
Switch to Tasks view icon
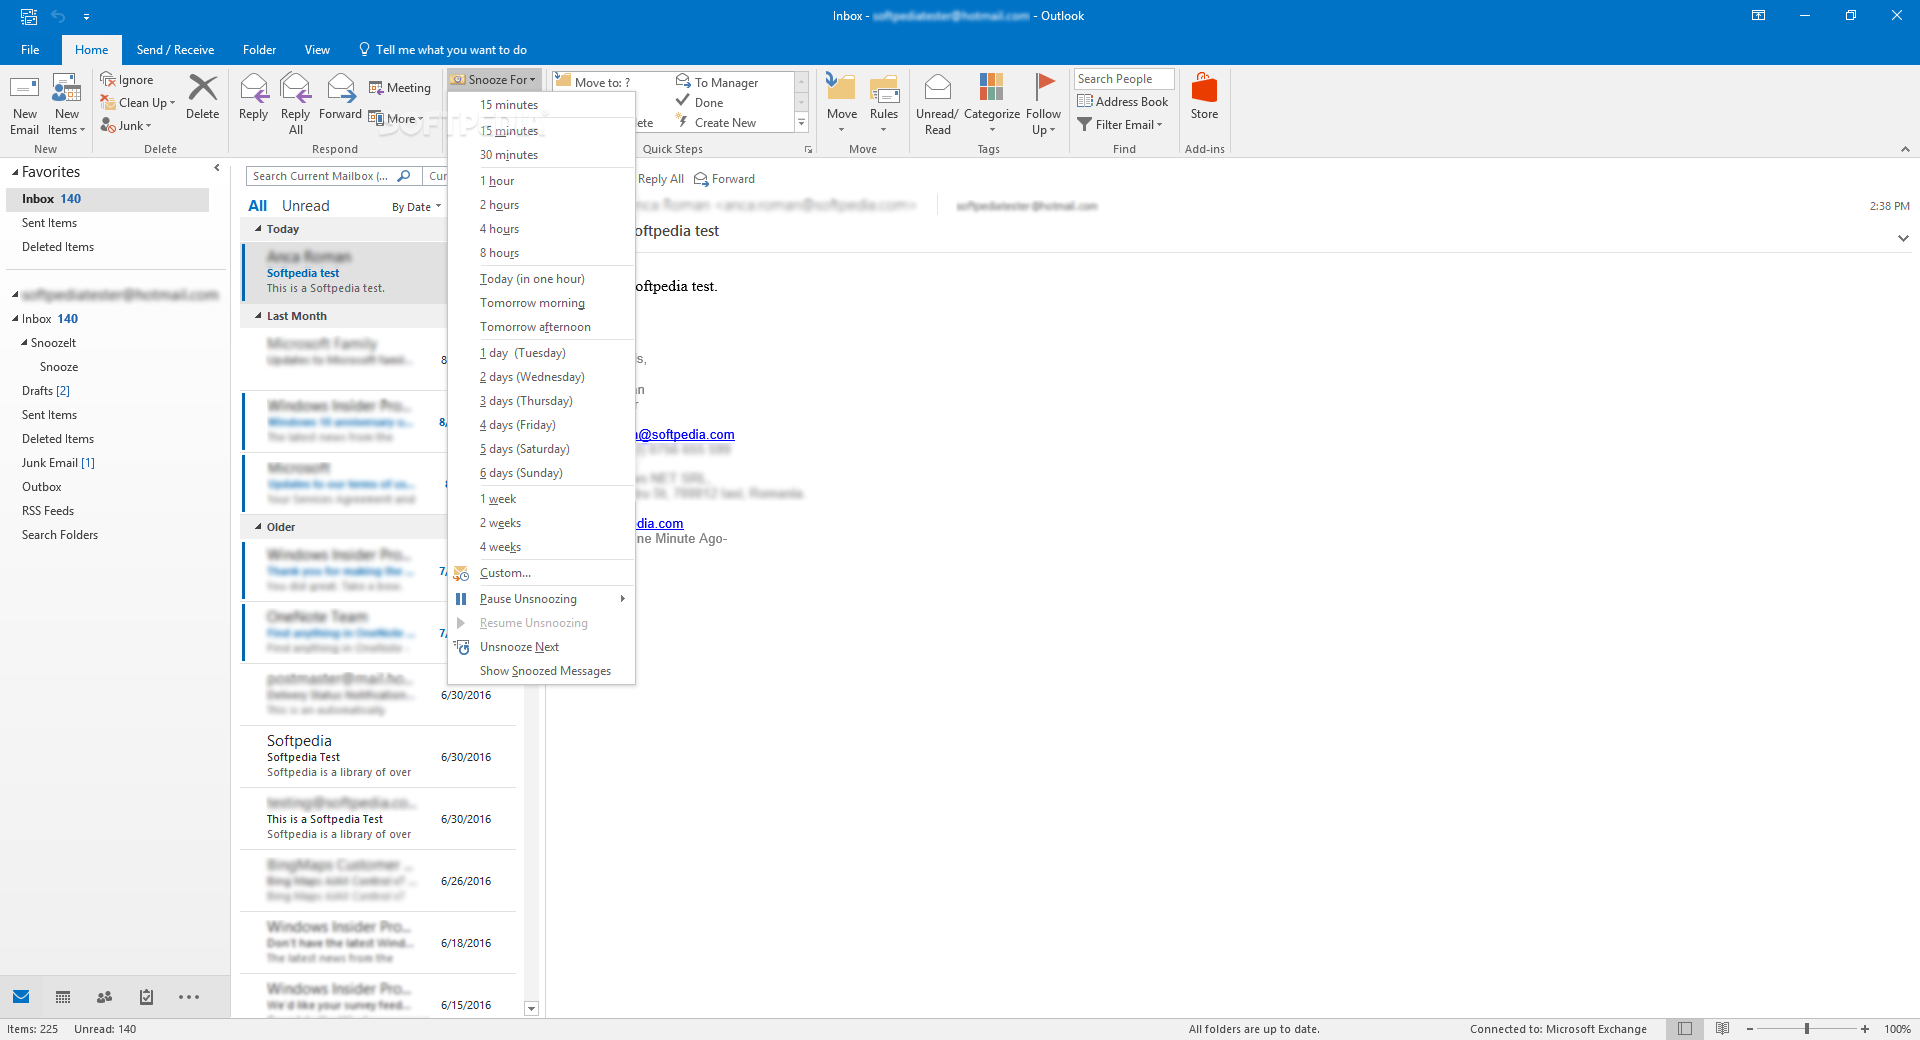(x=146, y=997)
